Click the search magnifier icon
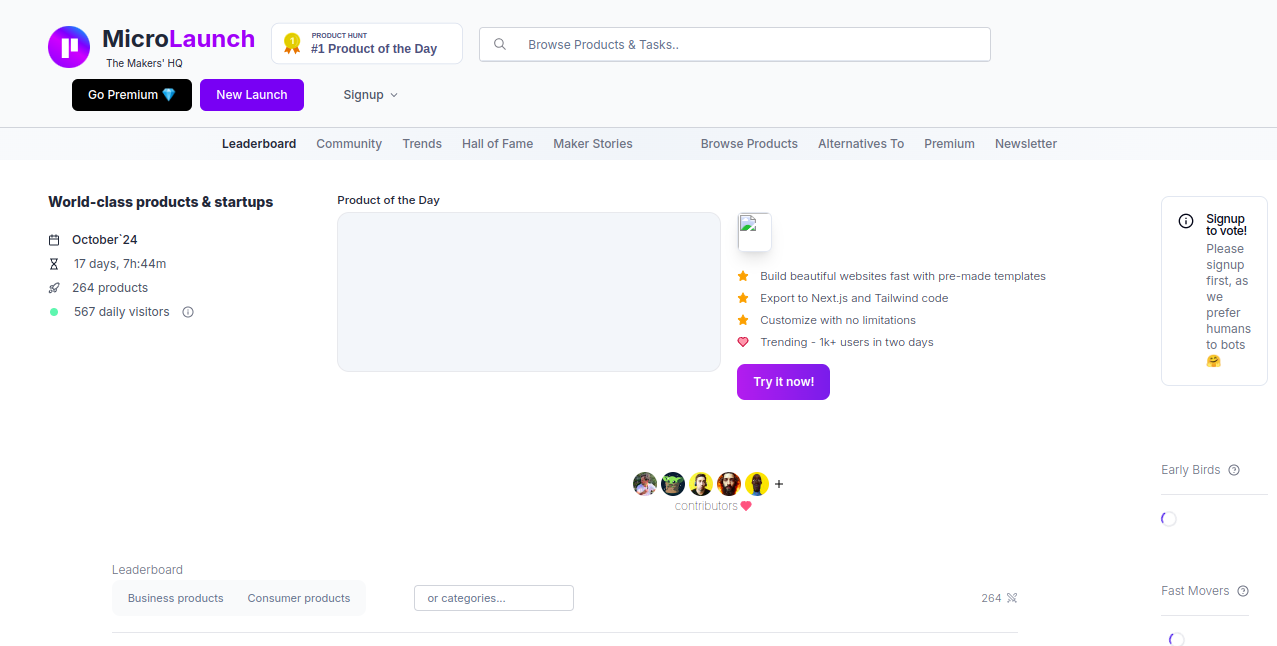This screenshot has width=1277, height=646. pyautogui.click(x=500, y=44)
